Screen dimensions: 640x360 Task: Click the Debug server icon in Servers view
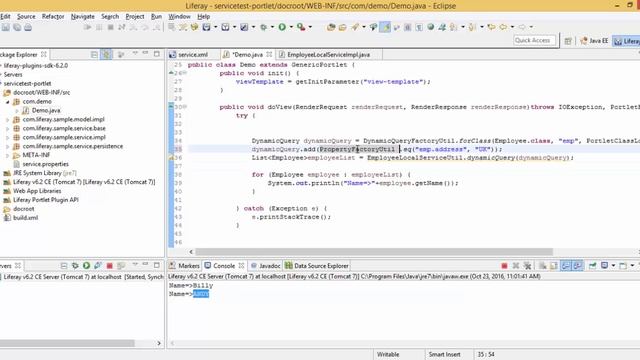(x=75, y=266)
